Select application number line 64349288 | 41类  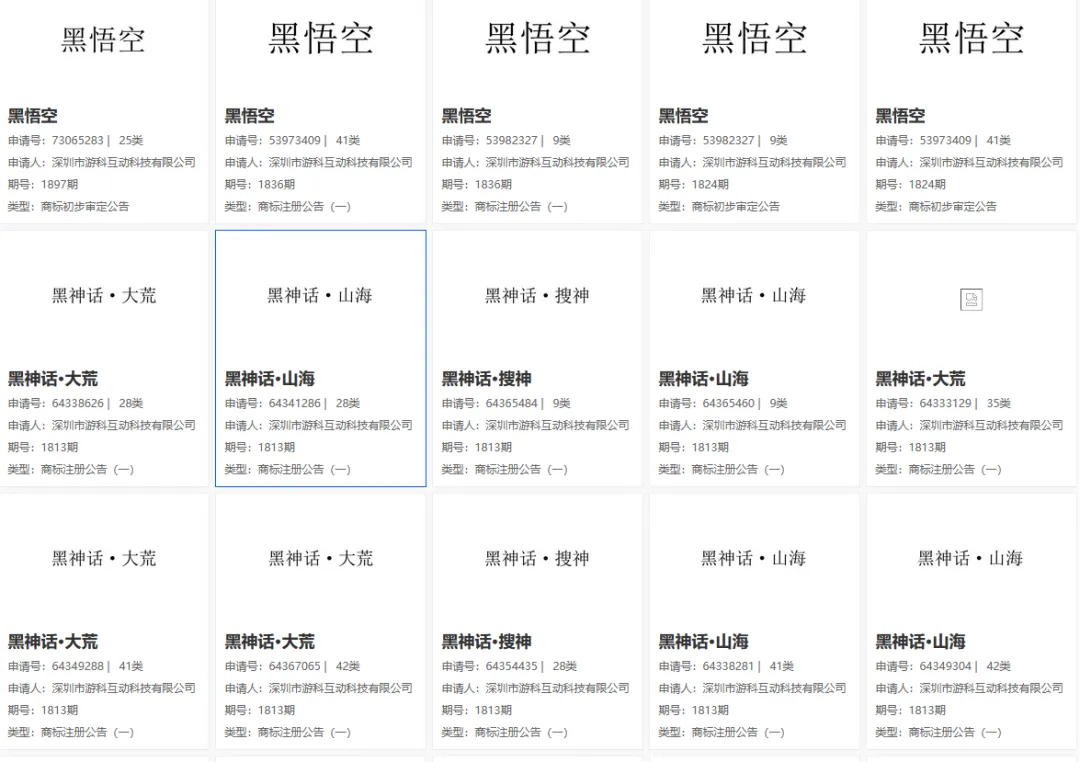click(76, 666)
